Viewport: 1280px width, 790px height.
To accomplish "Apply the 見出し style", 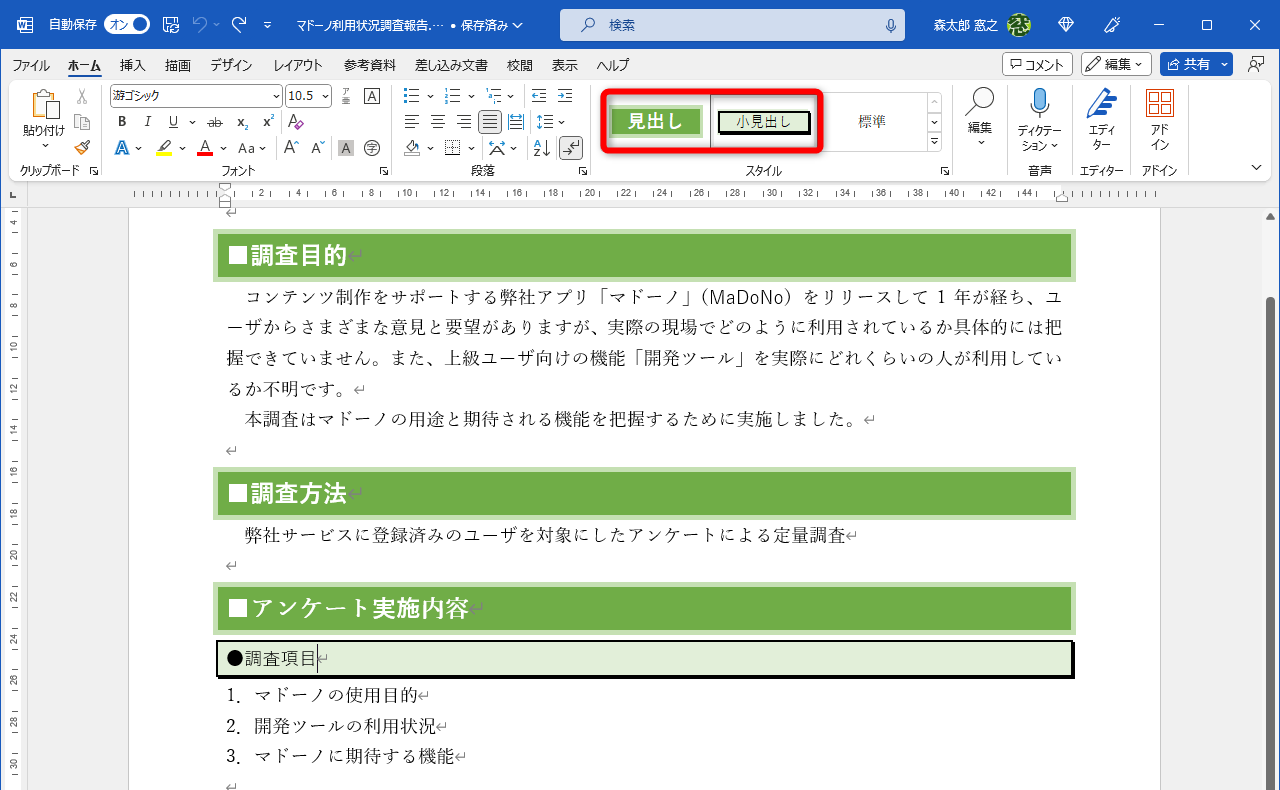I will pos(655,121).
